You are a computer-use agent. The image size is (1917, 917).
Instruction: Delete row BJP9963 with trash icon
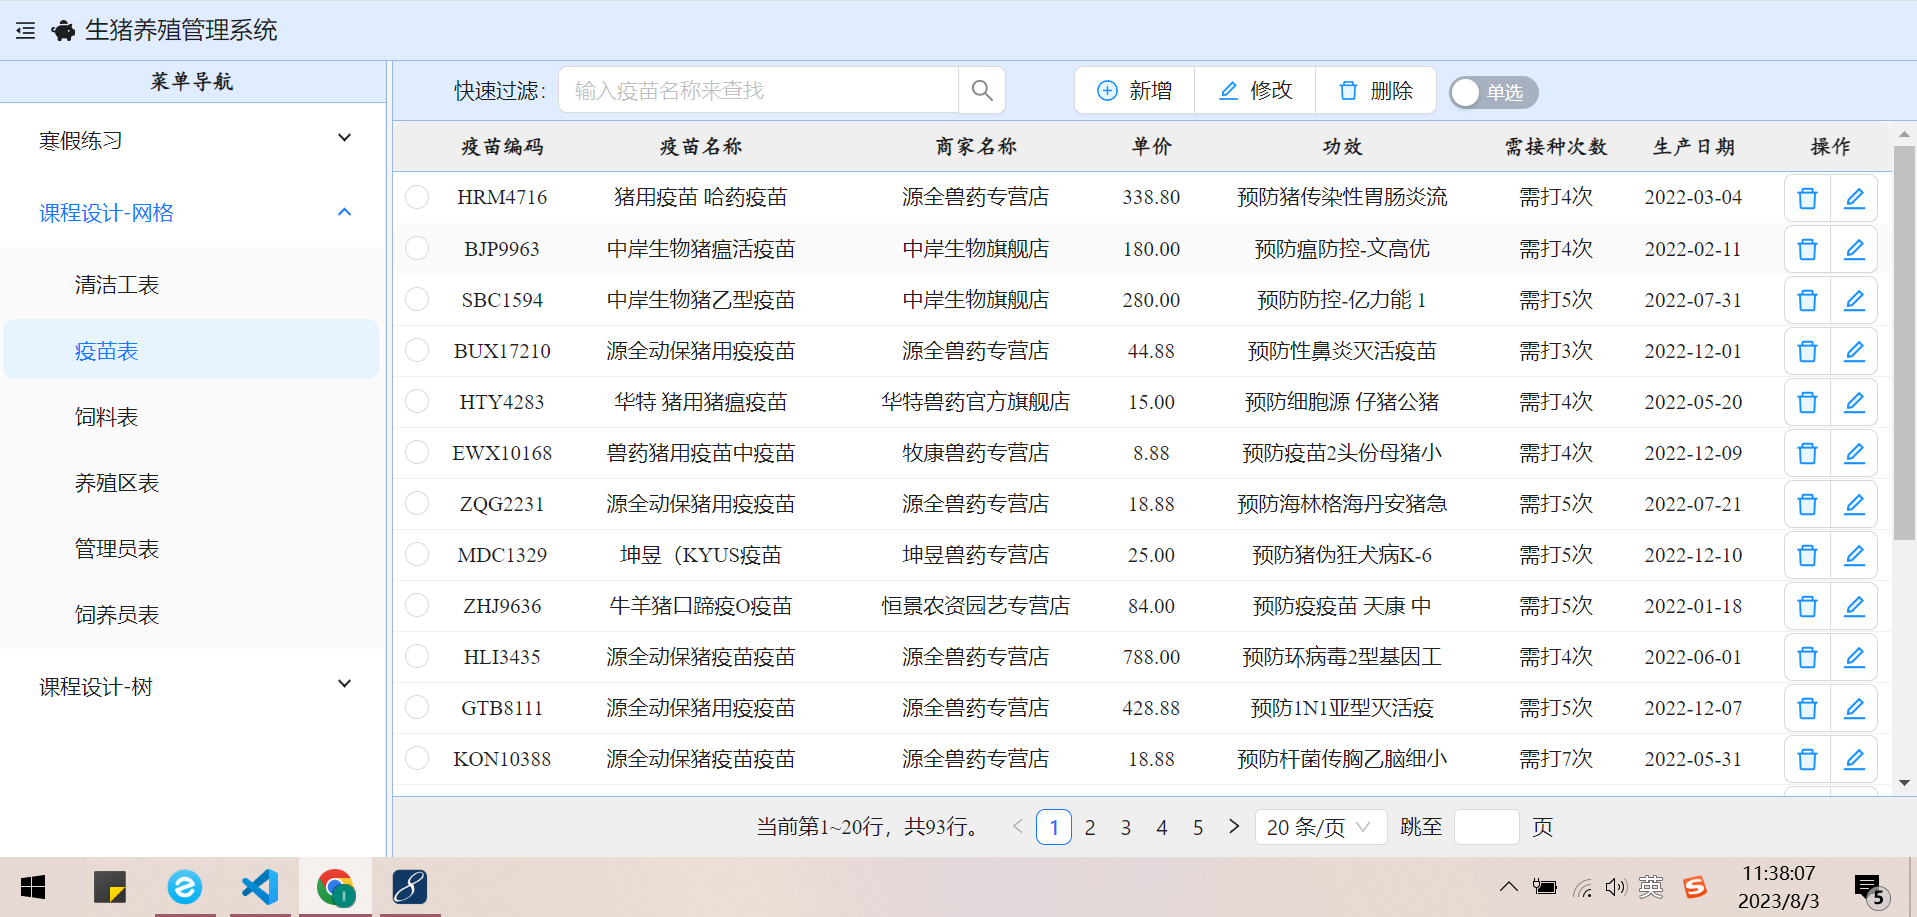coord(1807,249)
